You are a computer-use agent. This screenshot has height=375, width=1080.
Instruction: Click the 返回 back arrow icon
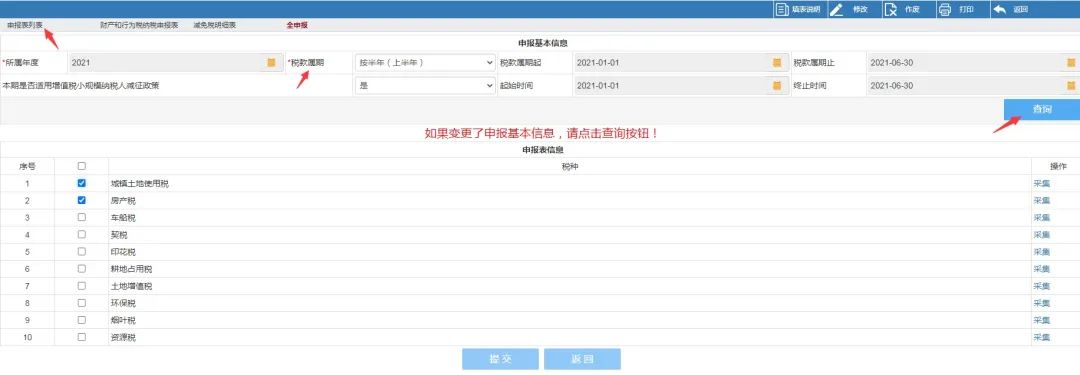pyautogui.click(x=999, y=10)
